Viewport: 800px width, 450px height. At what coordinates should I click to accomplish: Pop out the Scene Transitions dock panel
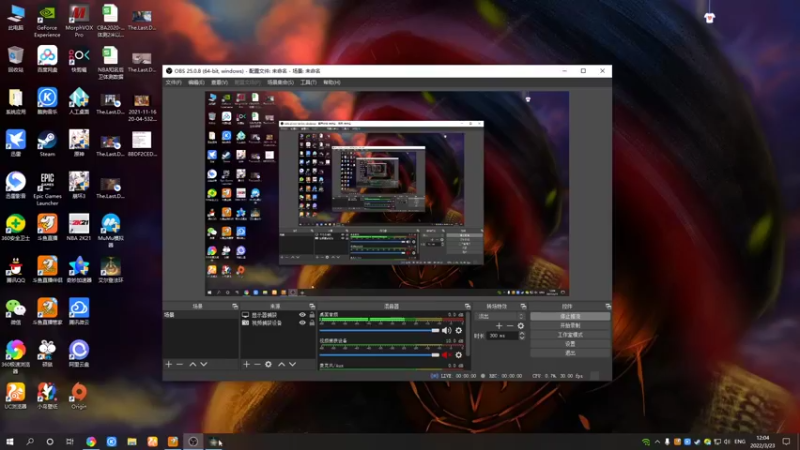pos(523,306)
